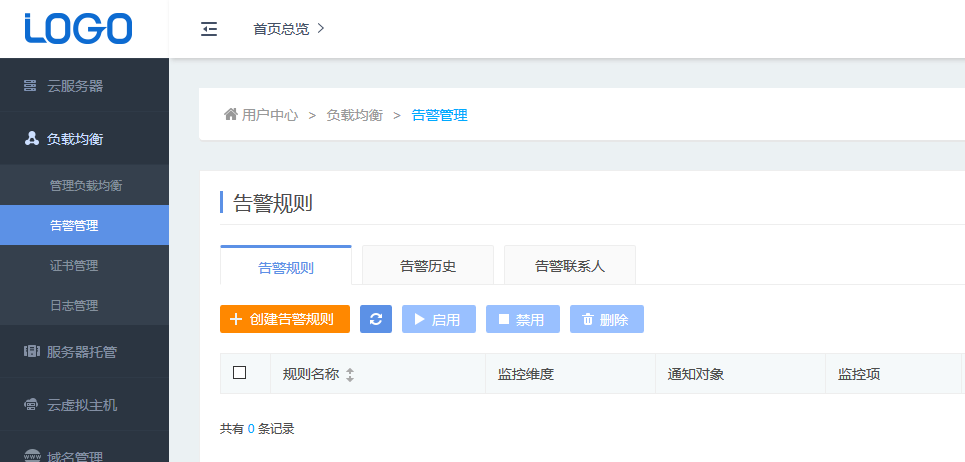Viewport: 965px width, 462px height.
Task: Sort by 规则名称 using sort arrows
Action: (350, 375)
